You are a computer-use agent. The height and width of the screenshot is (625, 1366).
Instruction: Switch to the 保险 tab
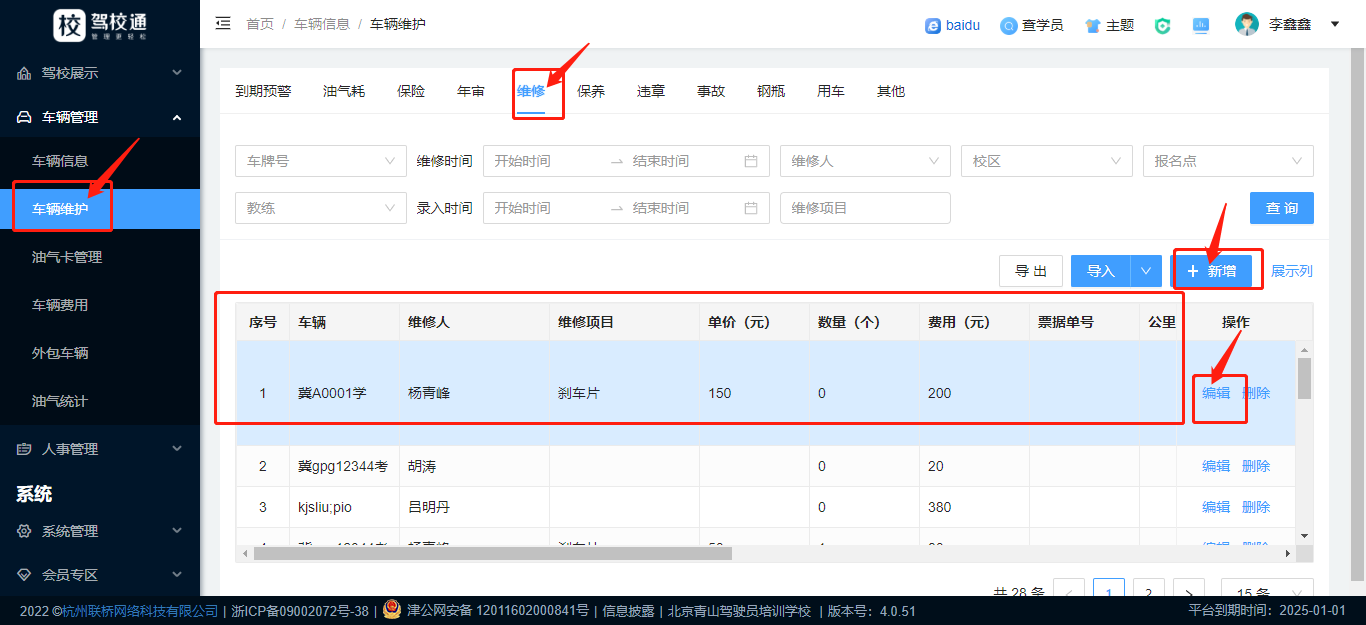(411, 91)
